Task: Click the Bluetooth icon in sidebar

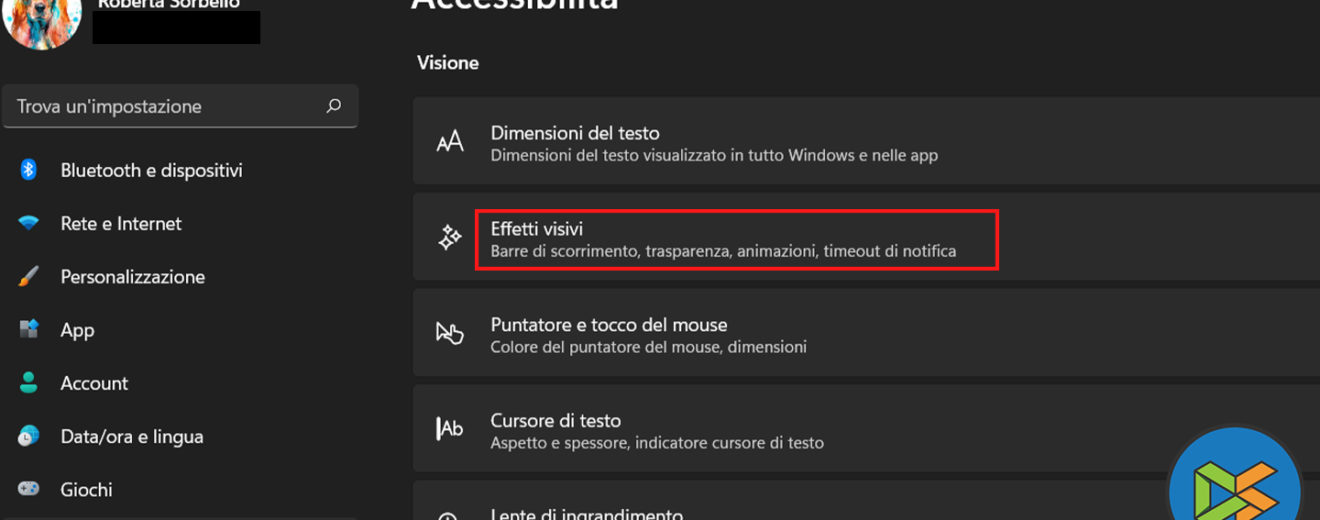Action: (29, 170)
